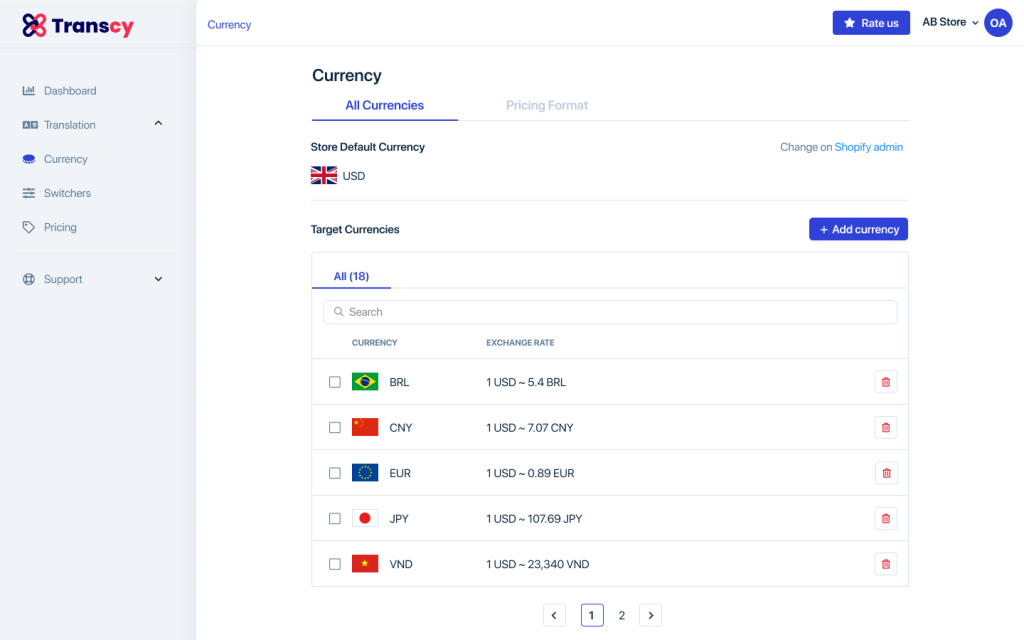Click the Add currency button

click(858, 229)
